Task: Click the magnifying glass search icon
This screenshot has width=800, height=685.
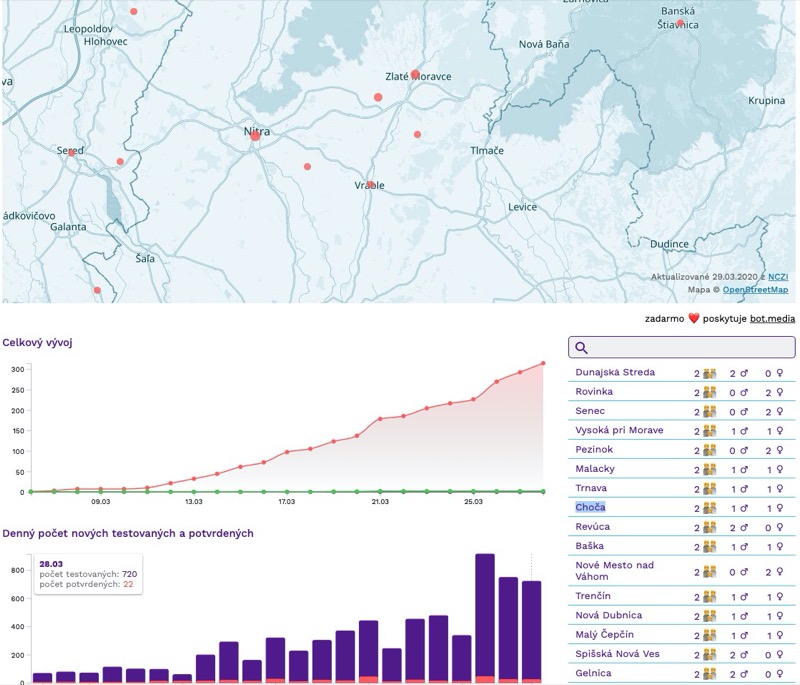Action: [582, 347]
